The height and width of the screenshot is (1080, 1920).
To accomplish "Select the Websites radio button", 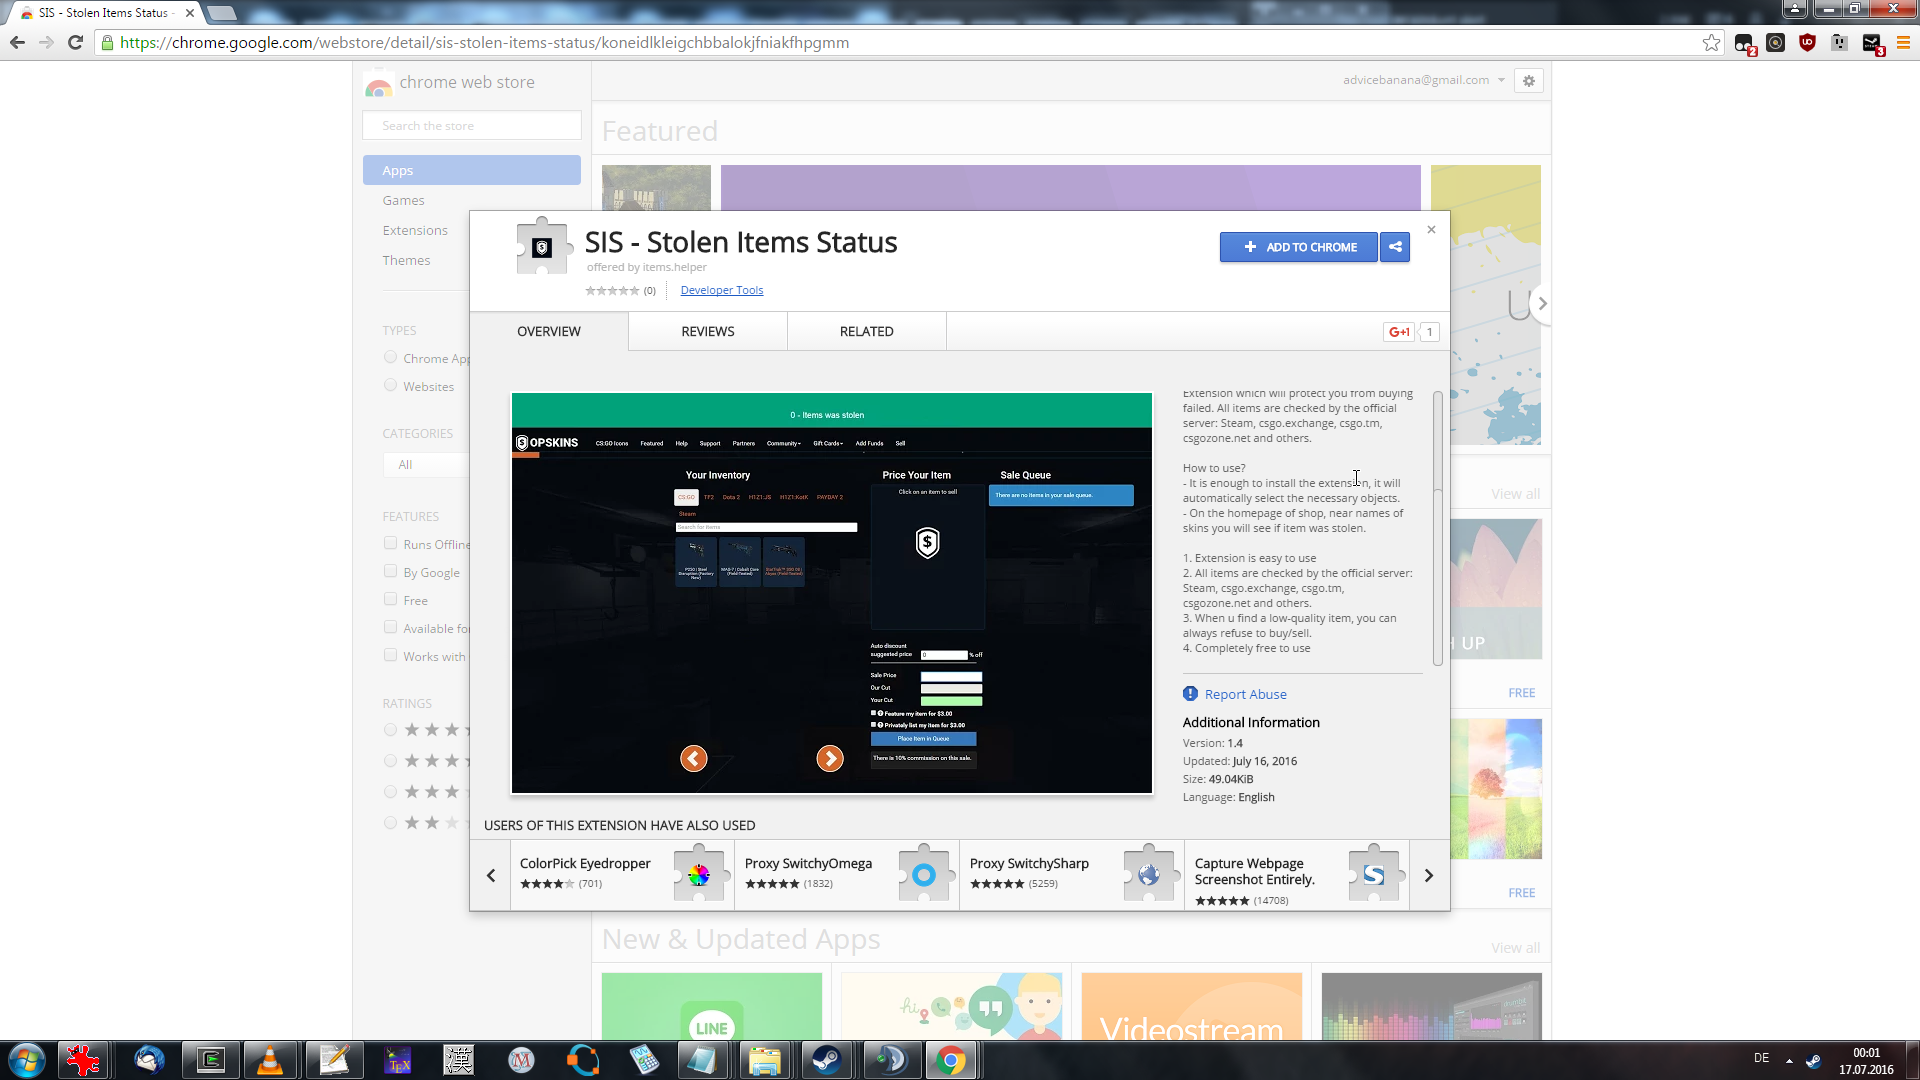I will tap(391, 385).
